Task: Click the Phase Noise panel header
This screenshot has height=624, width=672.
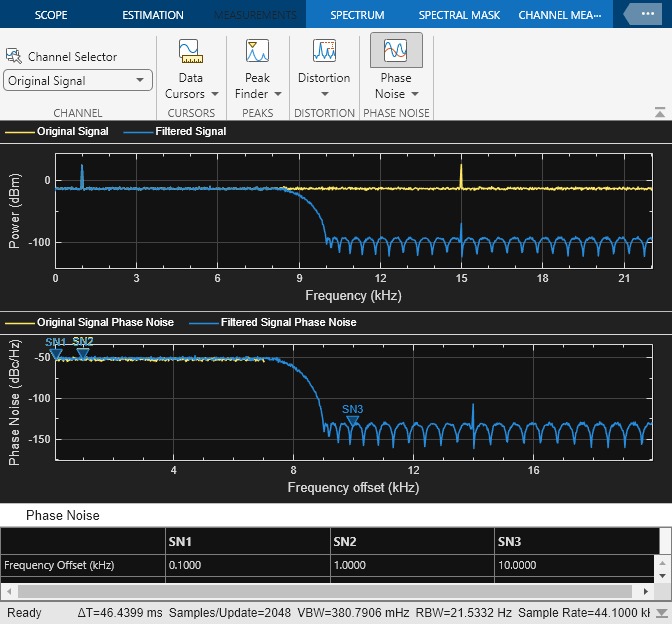Action: click(x=62, y=515)
